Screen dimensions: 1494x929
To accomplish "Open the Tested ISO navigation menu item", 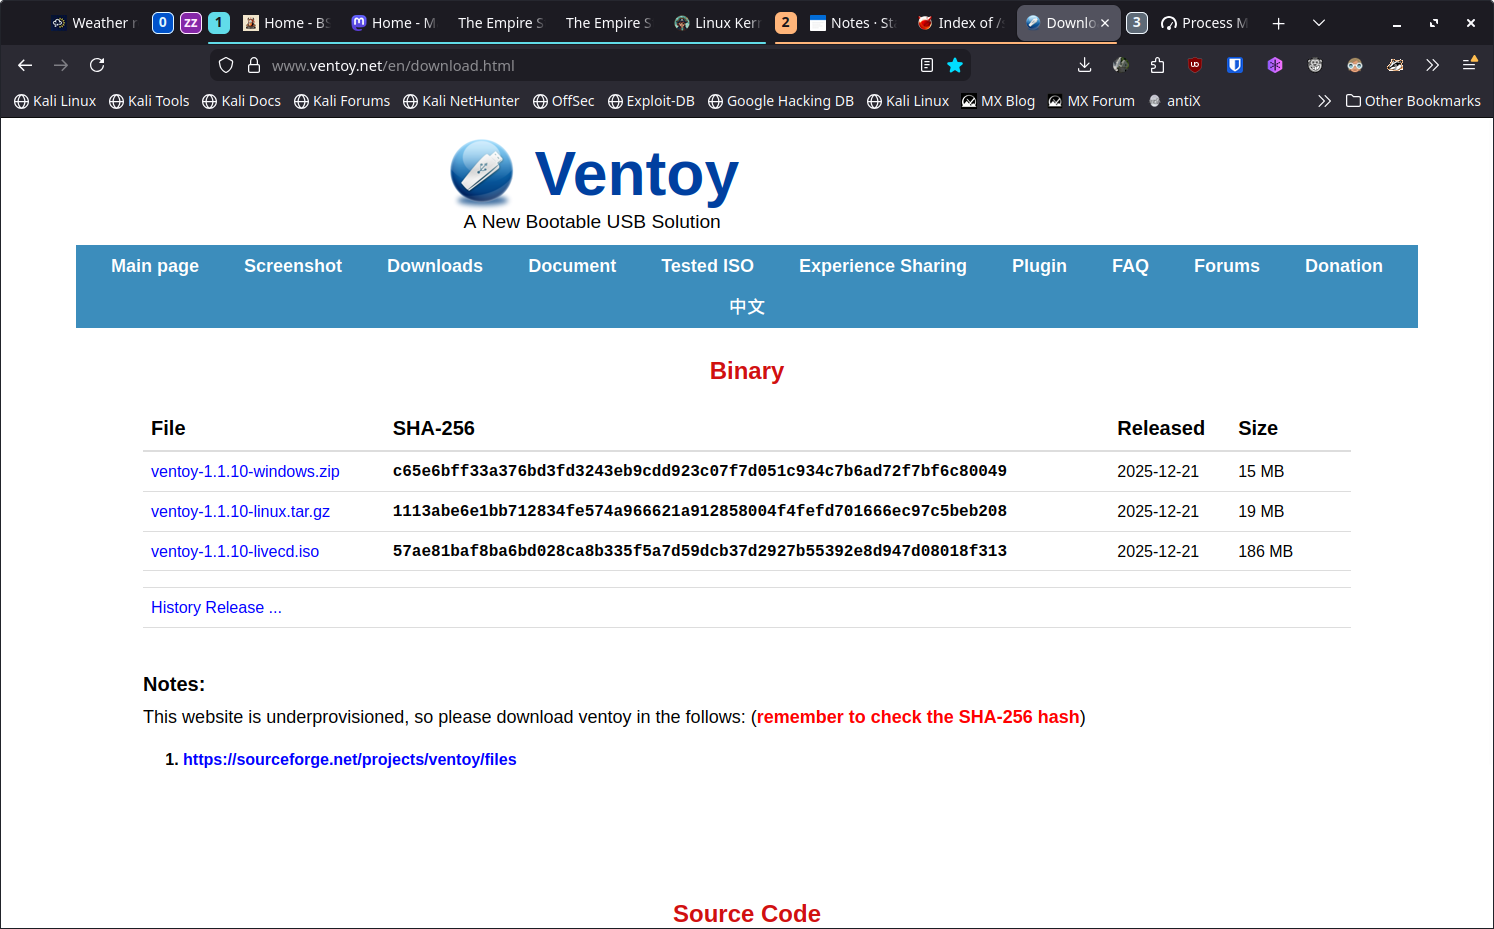I will tap(707, 266).
